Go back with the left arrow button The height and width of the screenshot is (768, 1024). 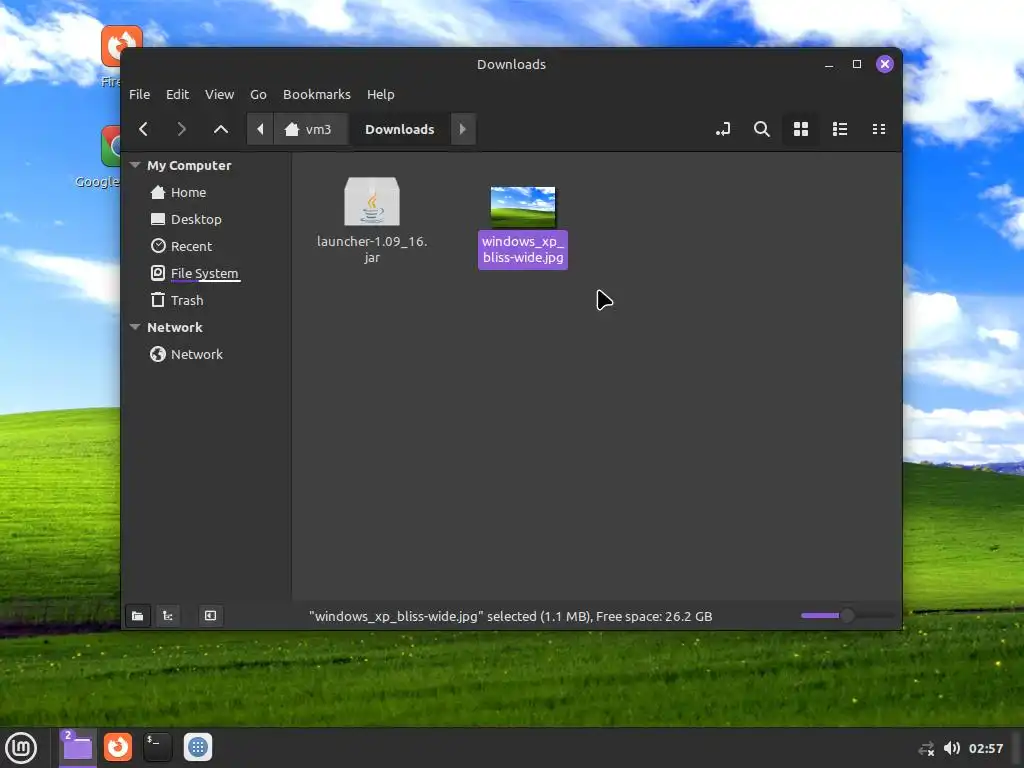144,129
